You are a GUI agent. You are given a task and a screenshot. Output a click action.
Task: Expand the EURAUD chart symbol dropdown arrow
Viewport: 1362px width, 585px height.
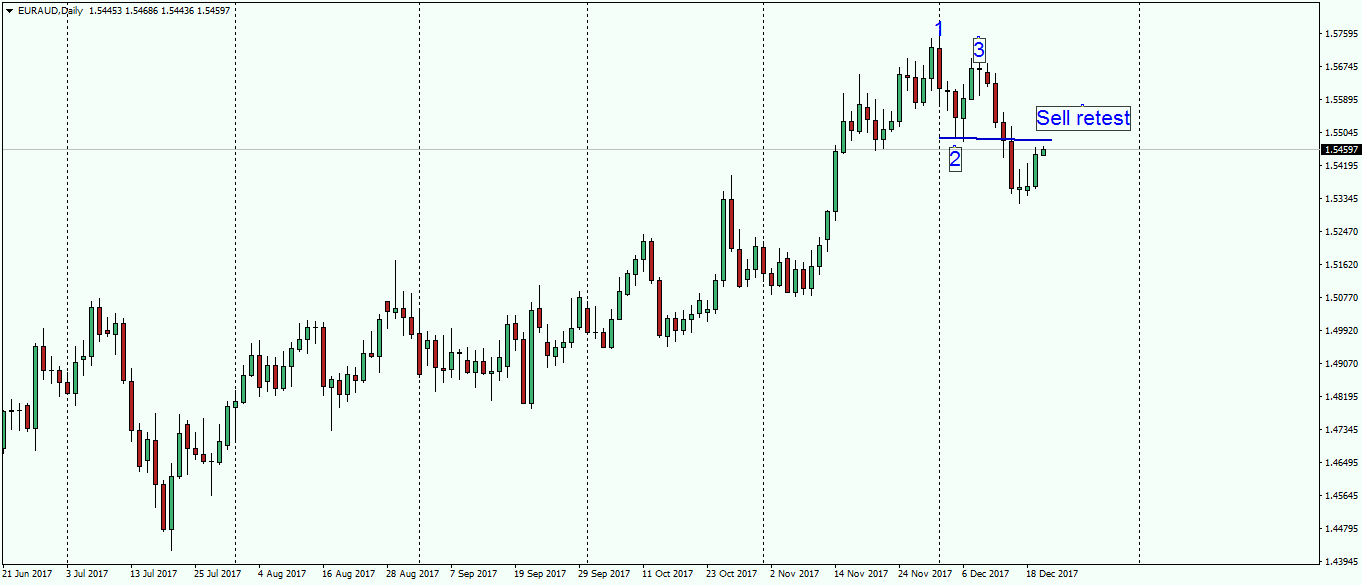[x=10, y=9]
